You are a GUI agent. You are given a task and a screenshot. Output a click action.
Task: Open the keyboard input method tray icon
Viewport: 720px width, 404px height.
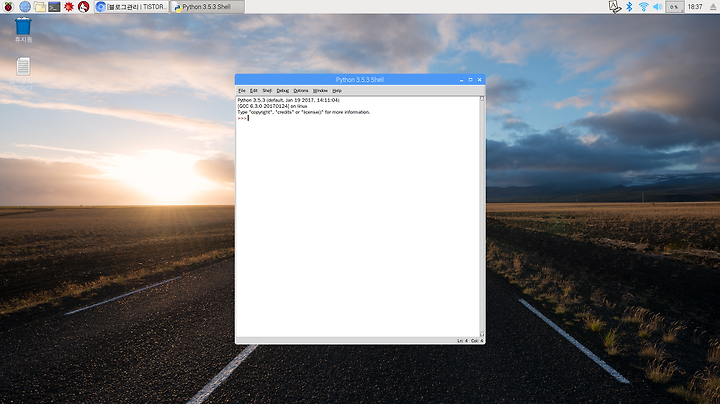click(614, 6)
